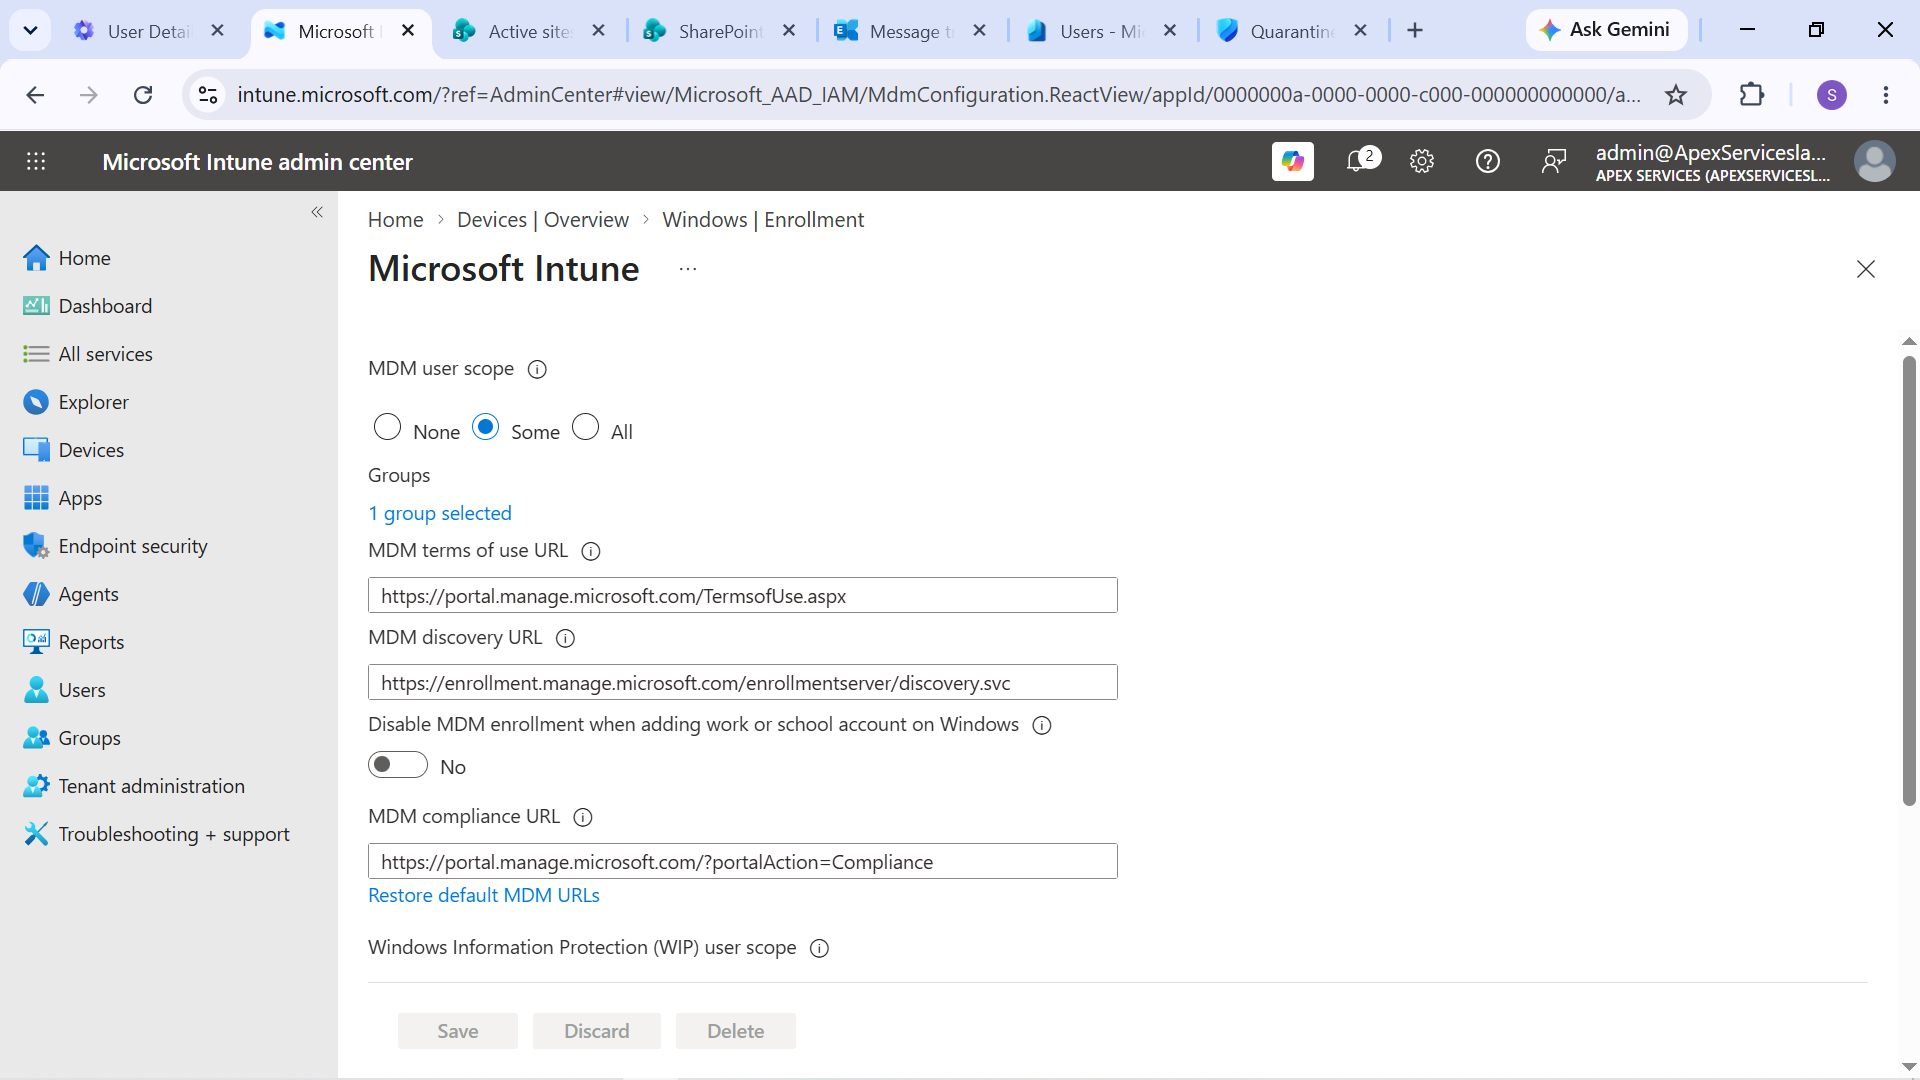Viewport: 1920px width, 1080px height.
Task: Click the MDM discovery URL field
Action: click(x=742, y=683)
